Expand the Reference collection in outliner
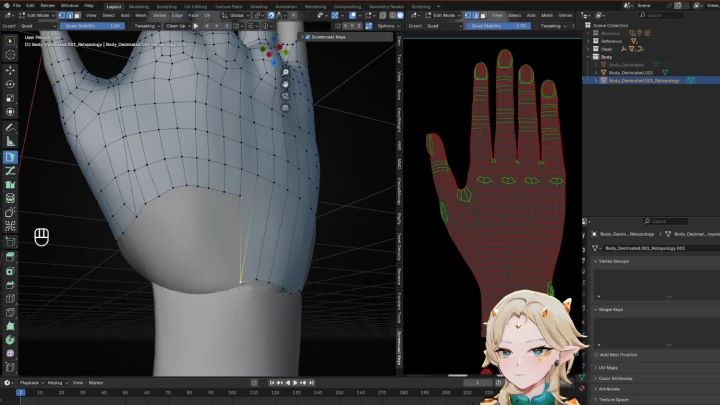The image size is (720, 405). click(x=589, y=41)
